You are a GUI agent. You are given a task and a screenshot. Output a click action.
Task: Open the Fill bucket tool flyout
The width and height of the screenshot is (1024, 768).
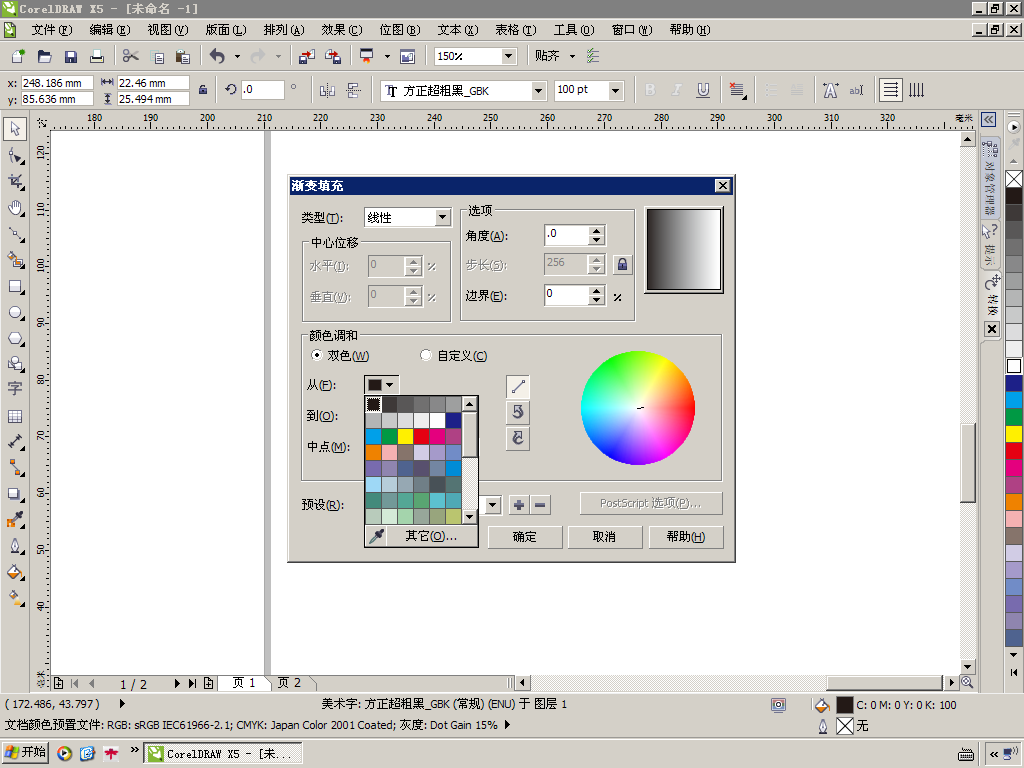(15, 572)
